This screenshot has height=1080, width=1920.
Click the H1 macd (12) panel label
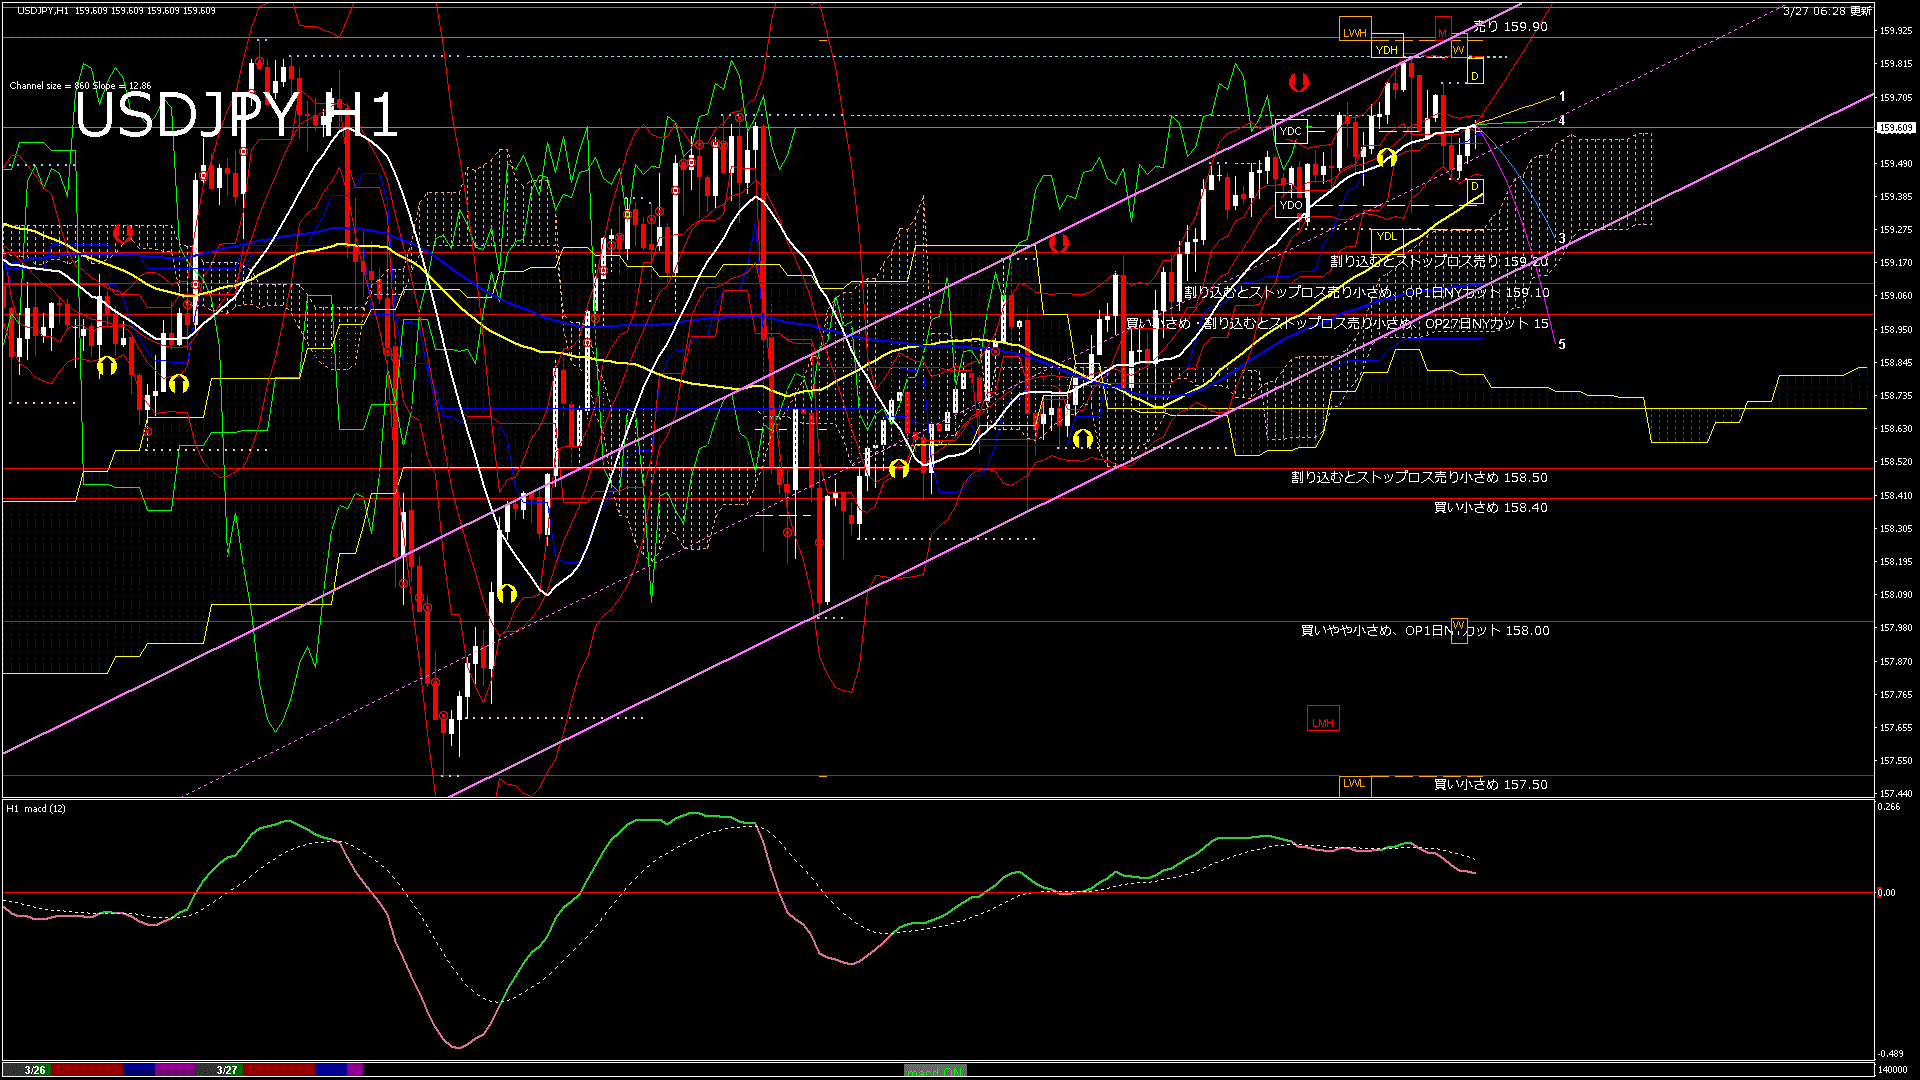point(38,809)
